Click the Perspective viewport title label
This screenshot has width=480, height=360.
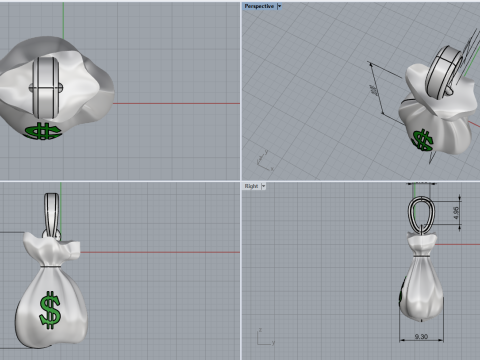click(x=259, y=6)
